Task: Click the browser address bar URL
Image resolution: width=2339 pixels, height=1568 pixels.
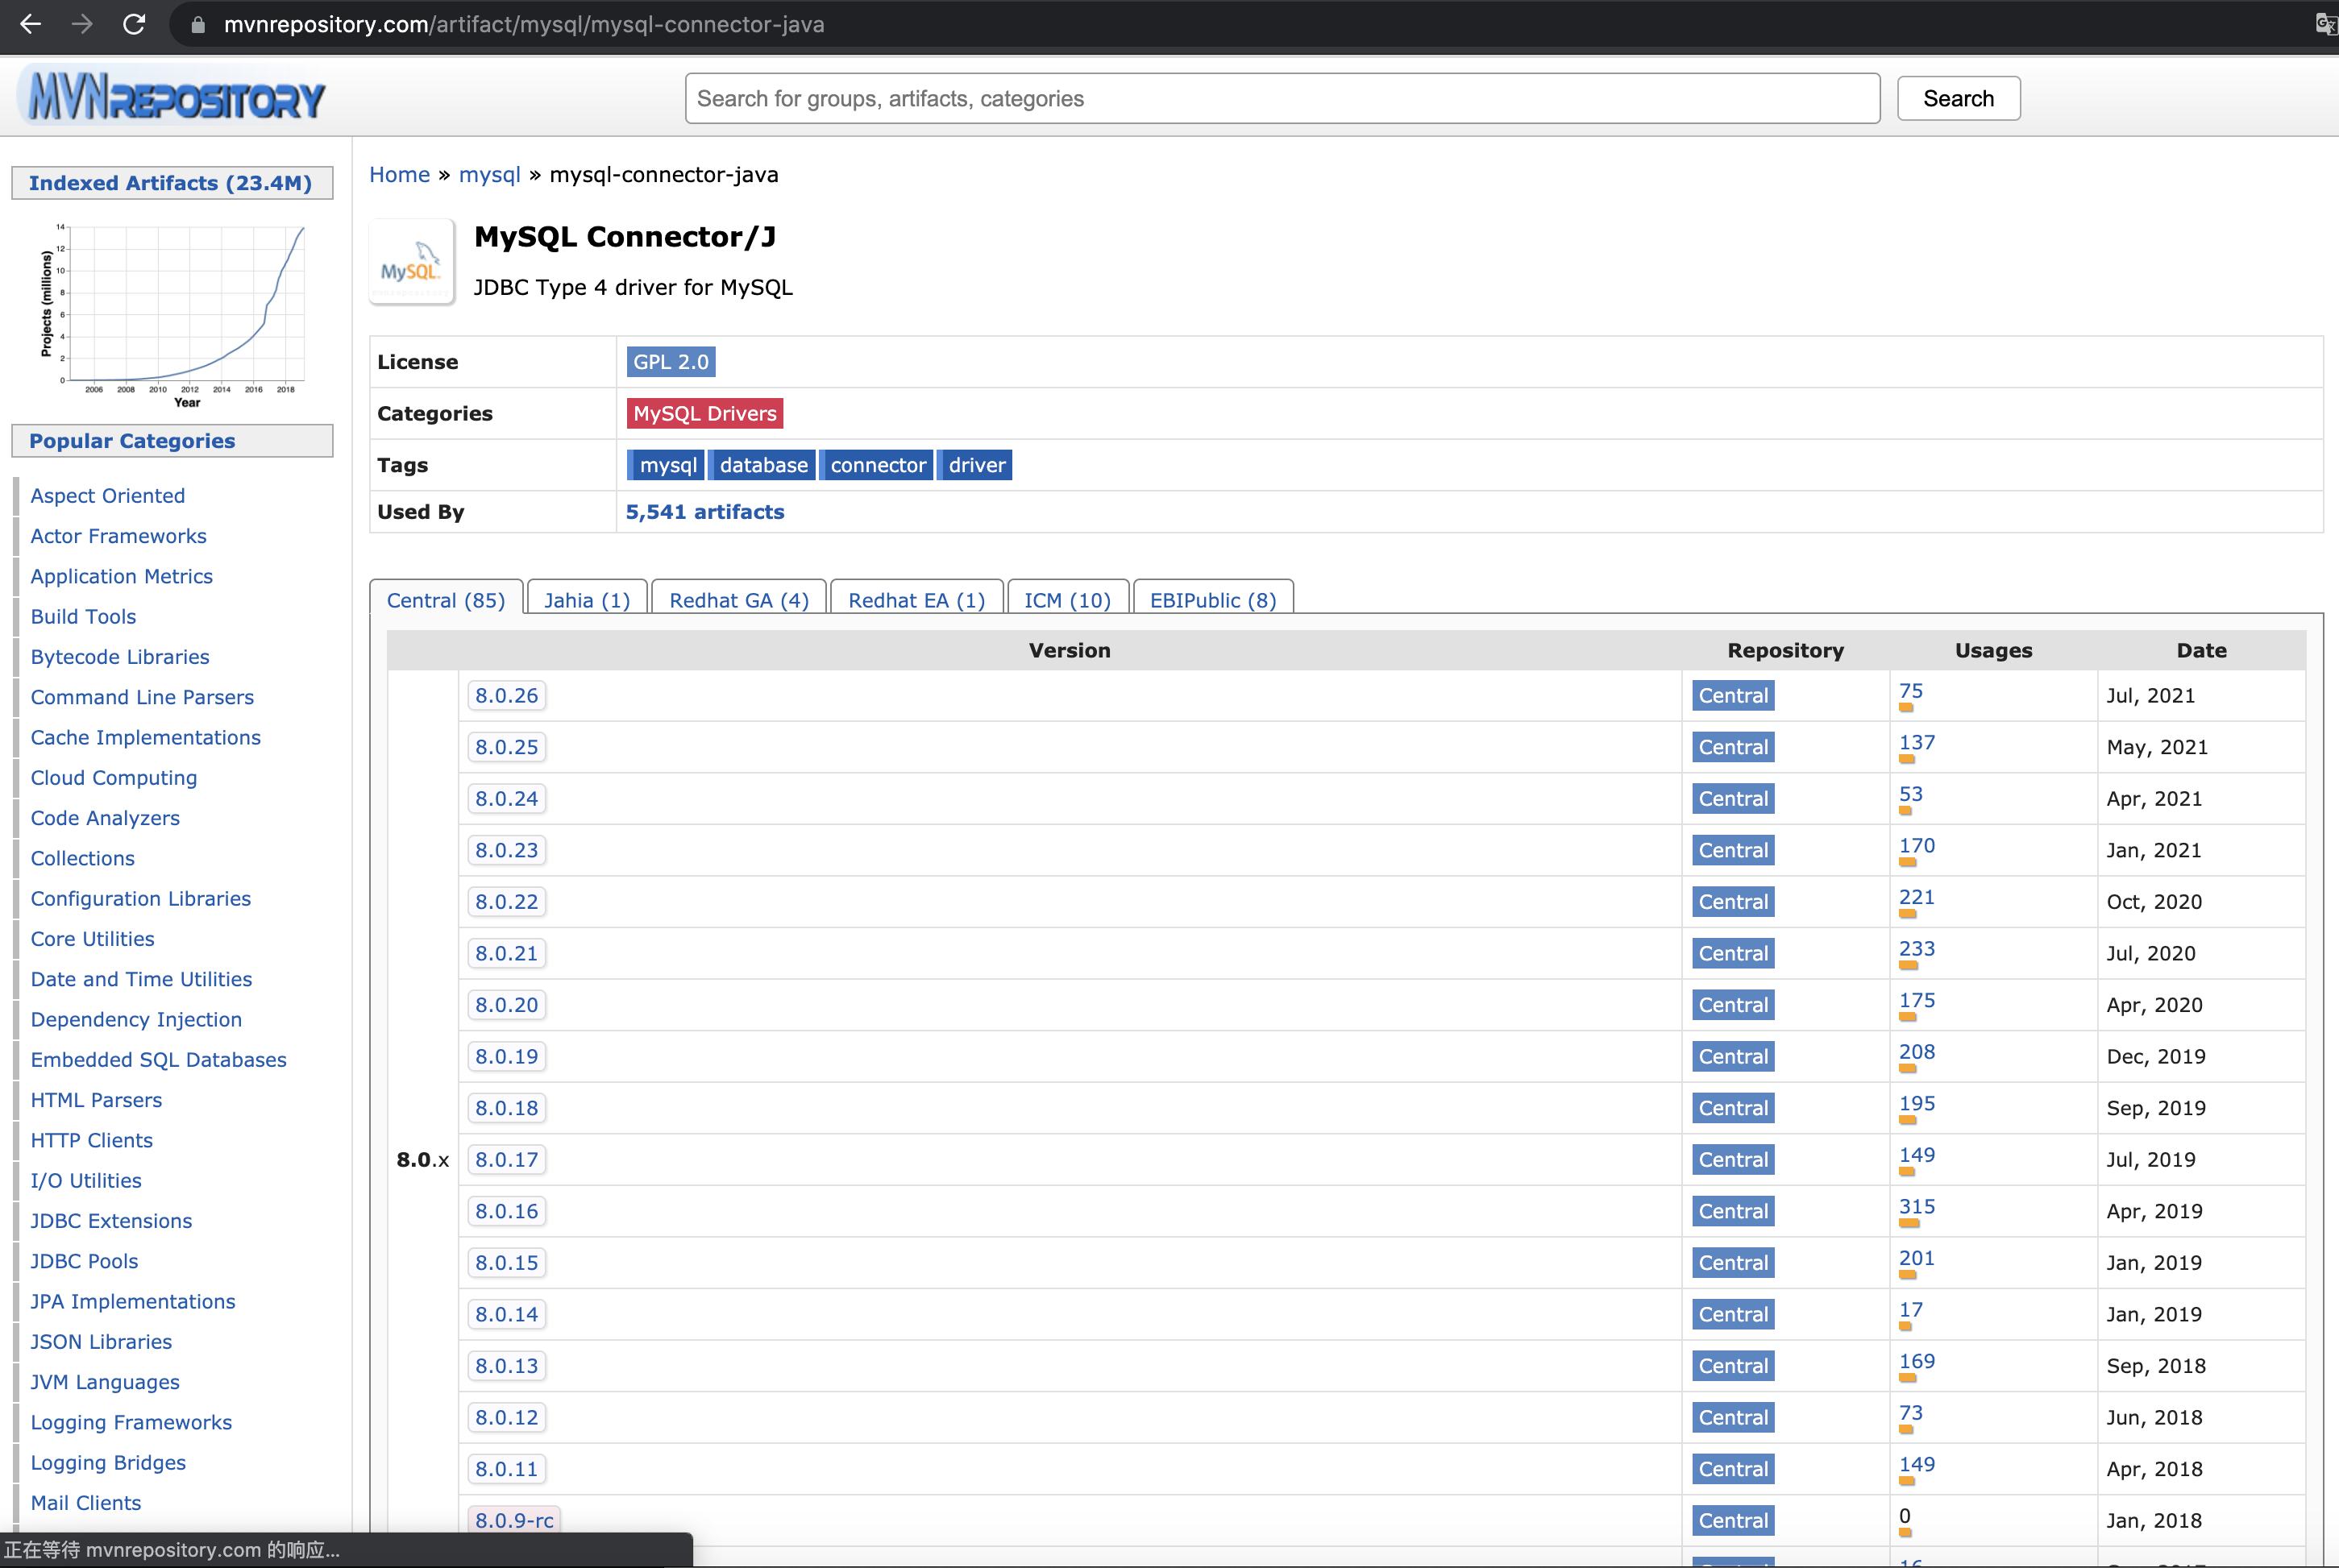Action: 524,24
